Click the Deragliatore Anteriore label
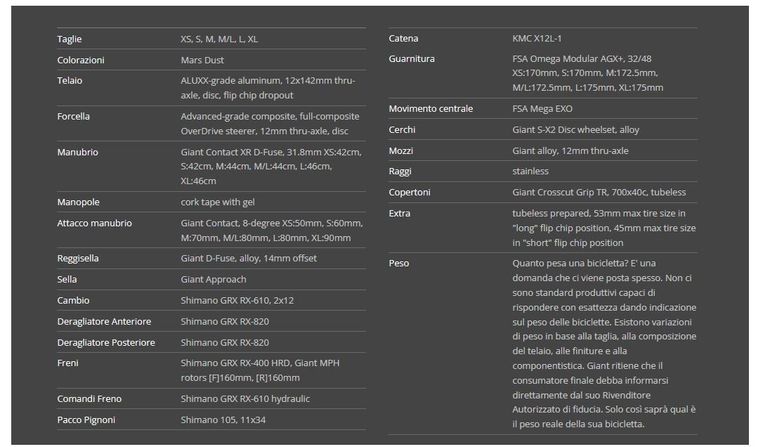 click(x=104, y=321)
